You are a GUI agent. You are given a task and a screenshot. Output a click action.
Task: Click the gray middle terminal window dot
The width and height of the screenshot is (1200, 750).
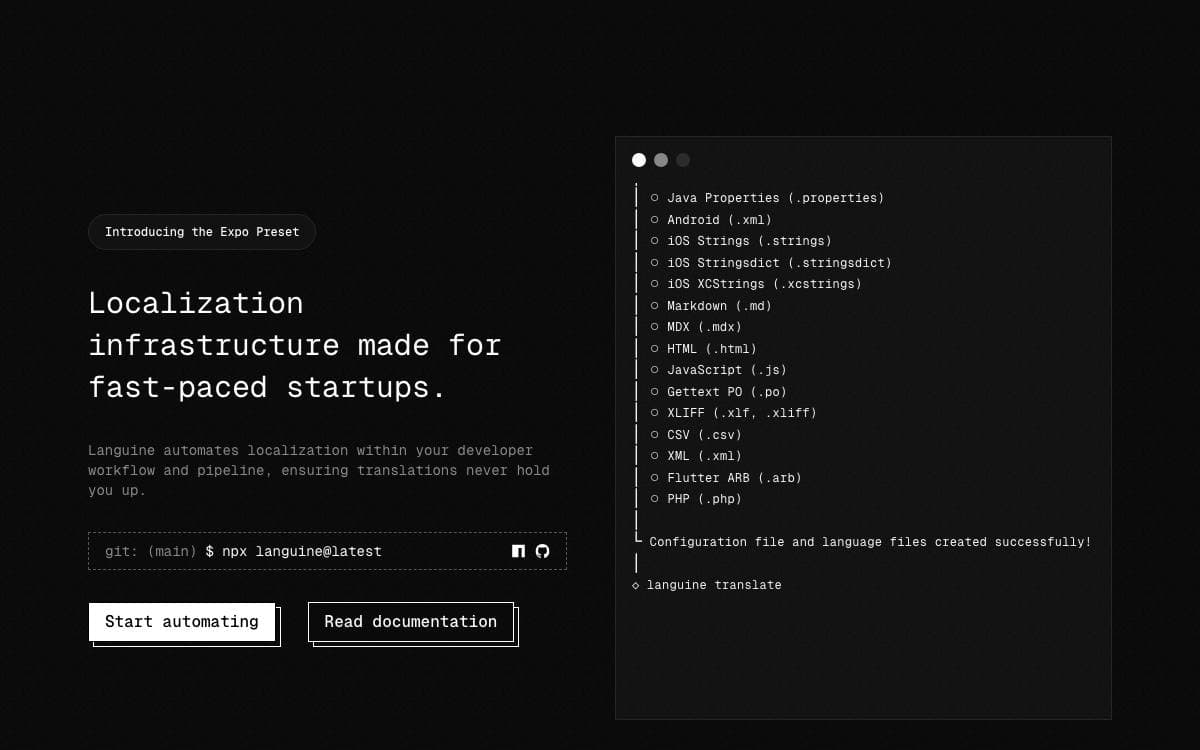click(x=661, y=160)
